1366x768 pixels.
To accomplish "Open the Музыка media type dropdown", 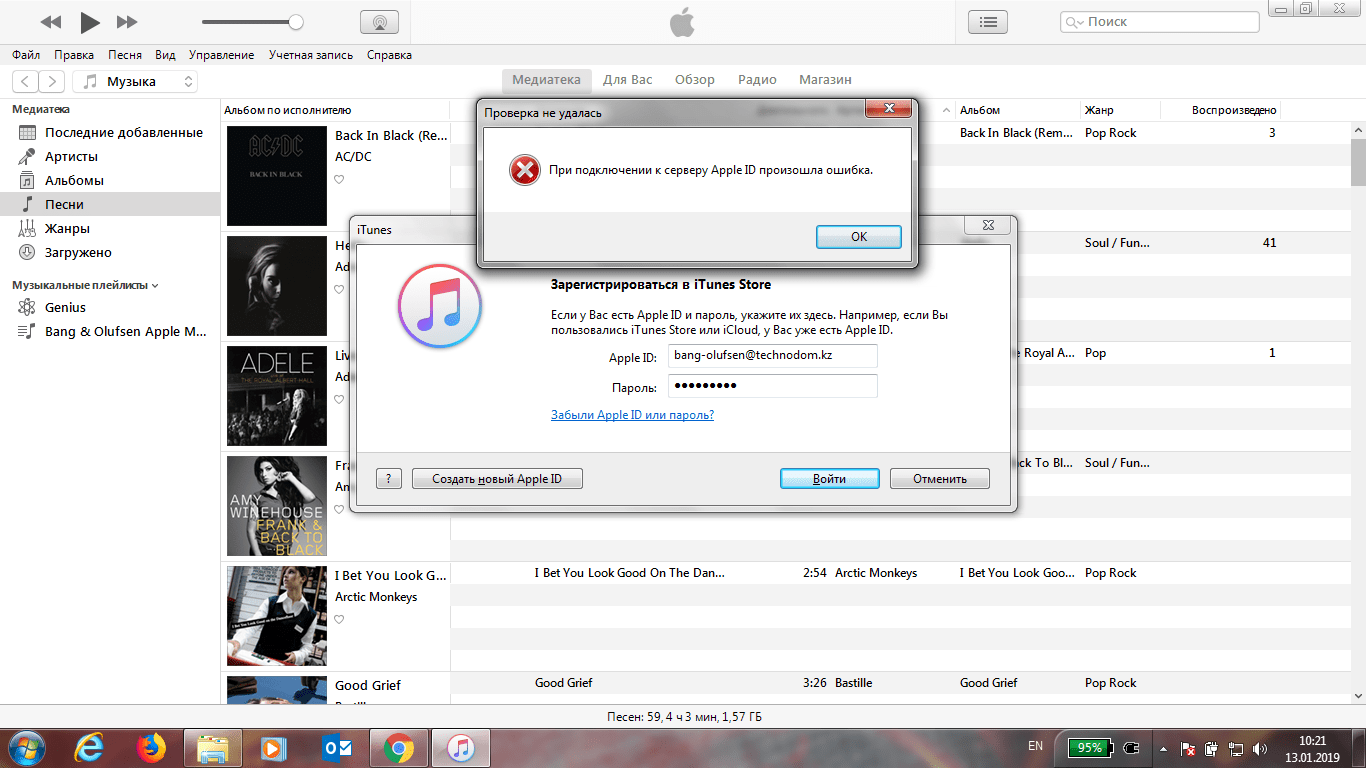I will (135, 81).
